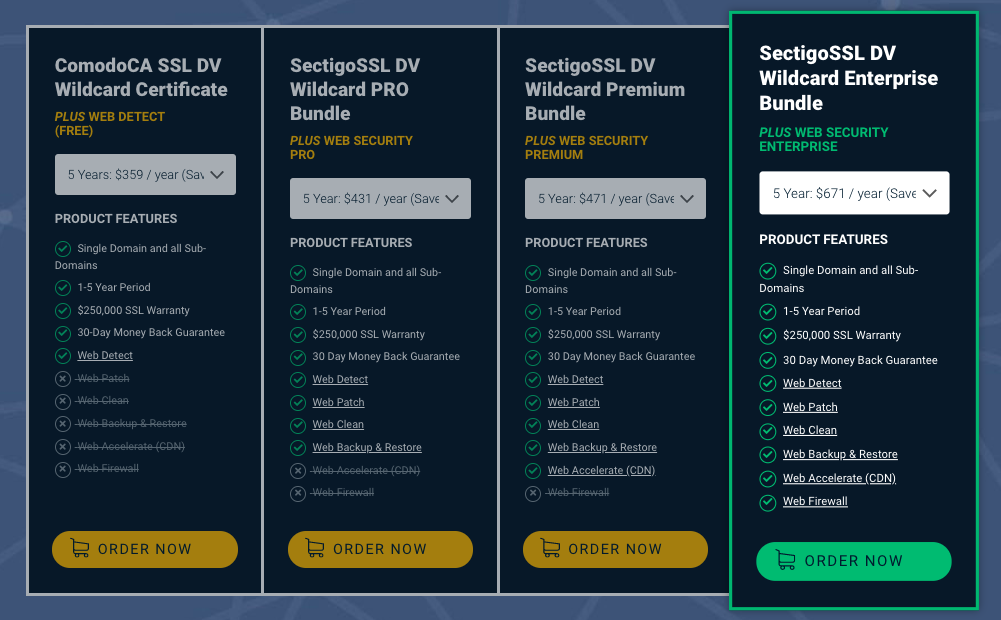
Task: Expand the Premium Bundle pricing options
Action: click(x=615, y=198)
